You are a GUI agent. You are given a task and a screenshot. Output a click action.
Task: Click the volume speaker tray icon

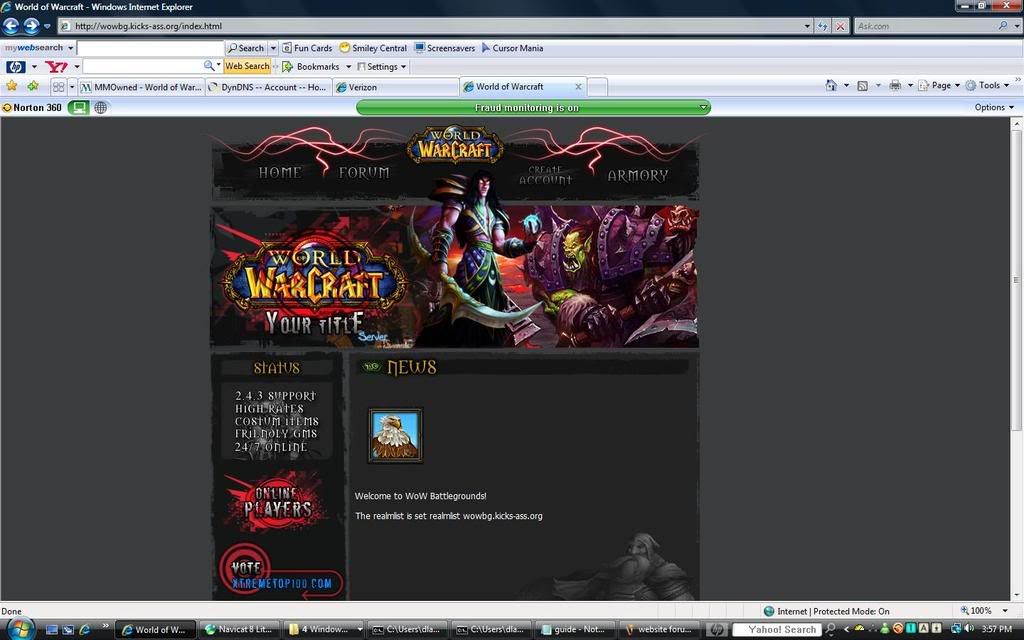click(x=971, y=628)
